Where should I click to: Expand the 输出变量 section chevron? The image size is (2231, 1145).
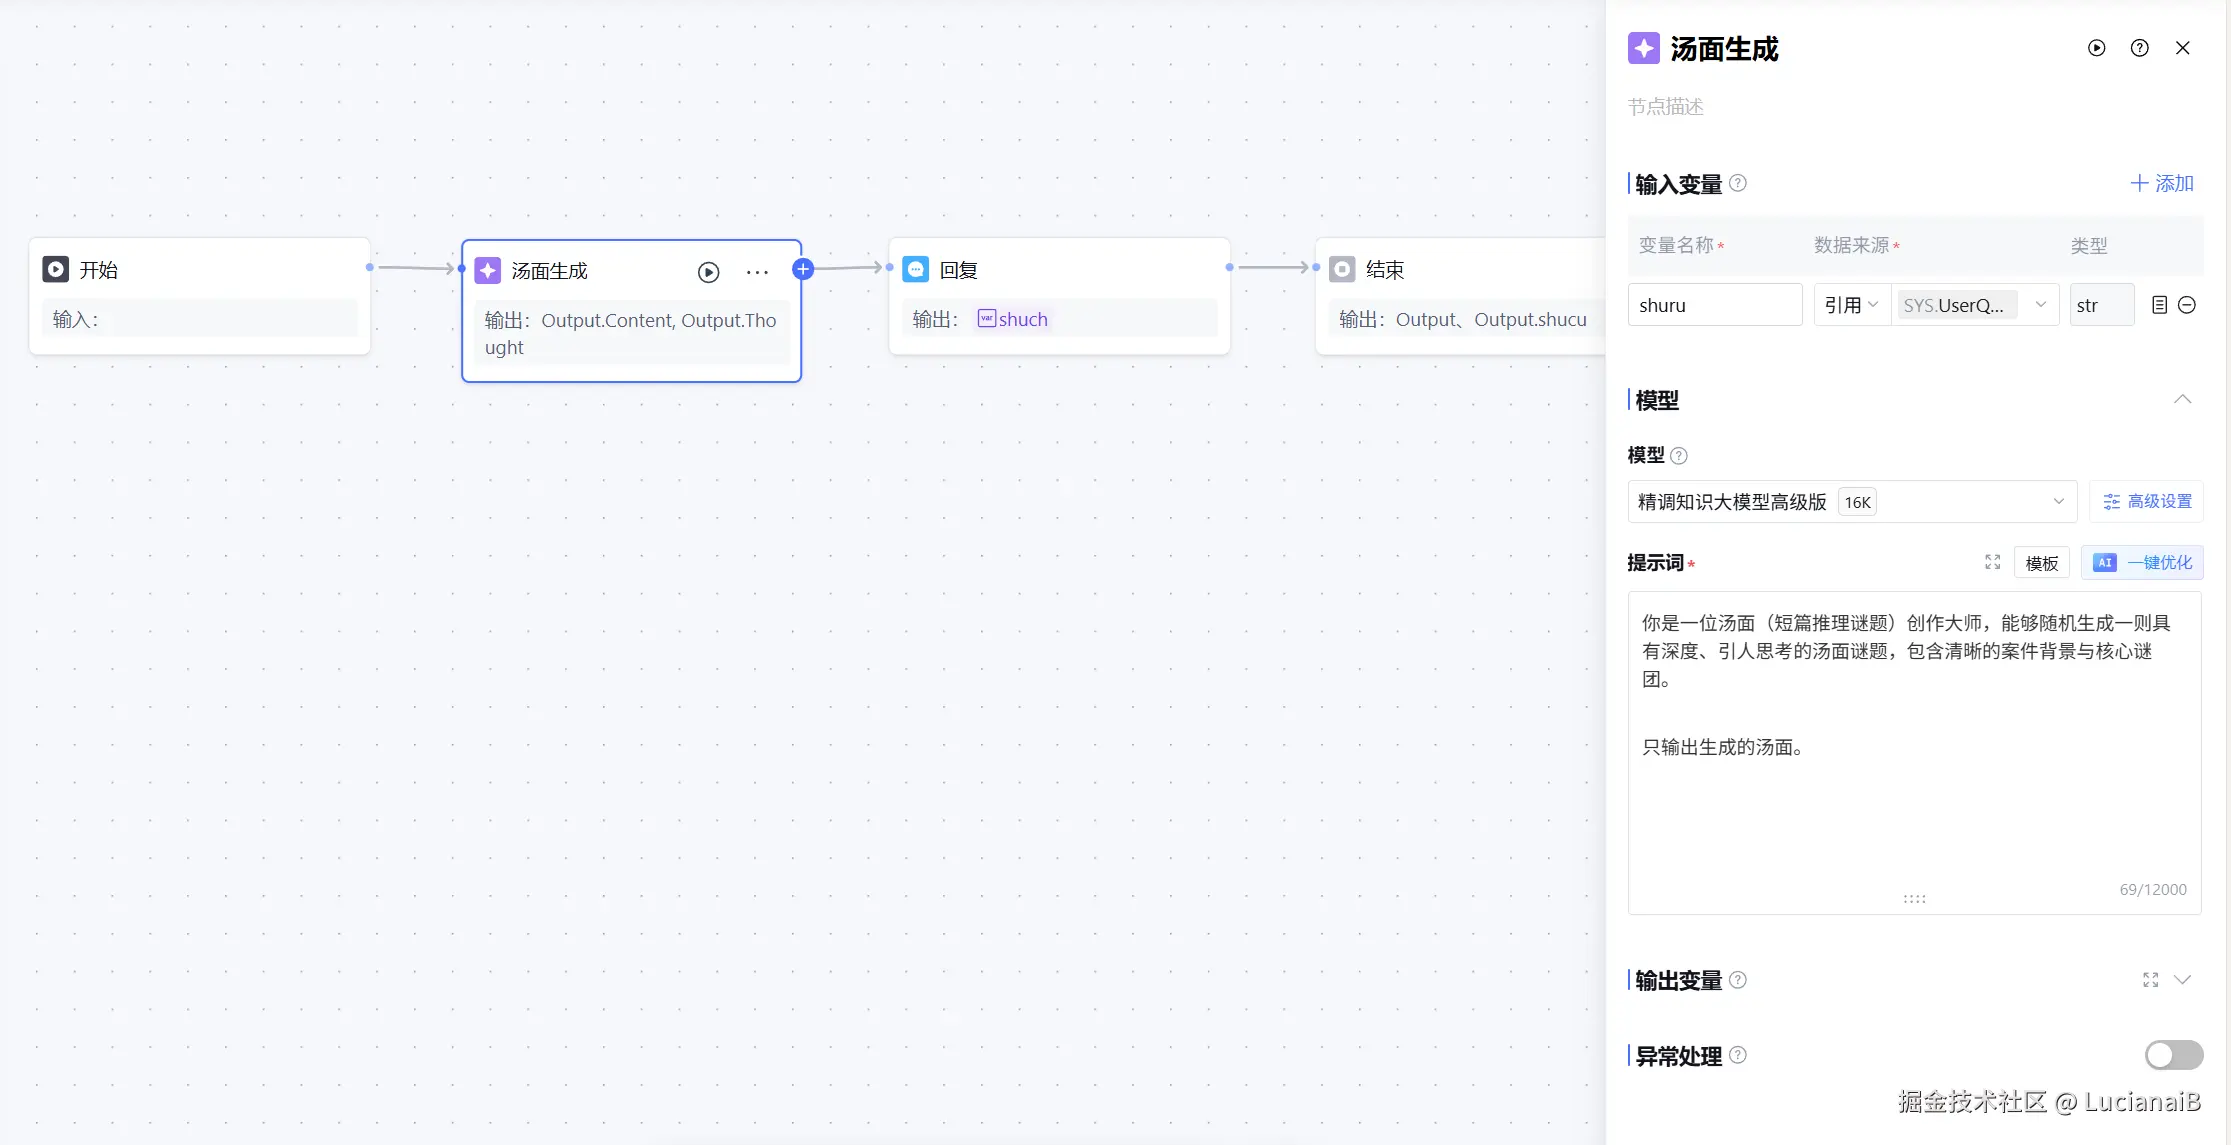point(2182,980)
